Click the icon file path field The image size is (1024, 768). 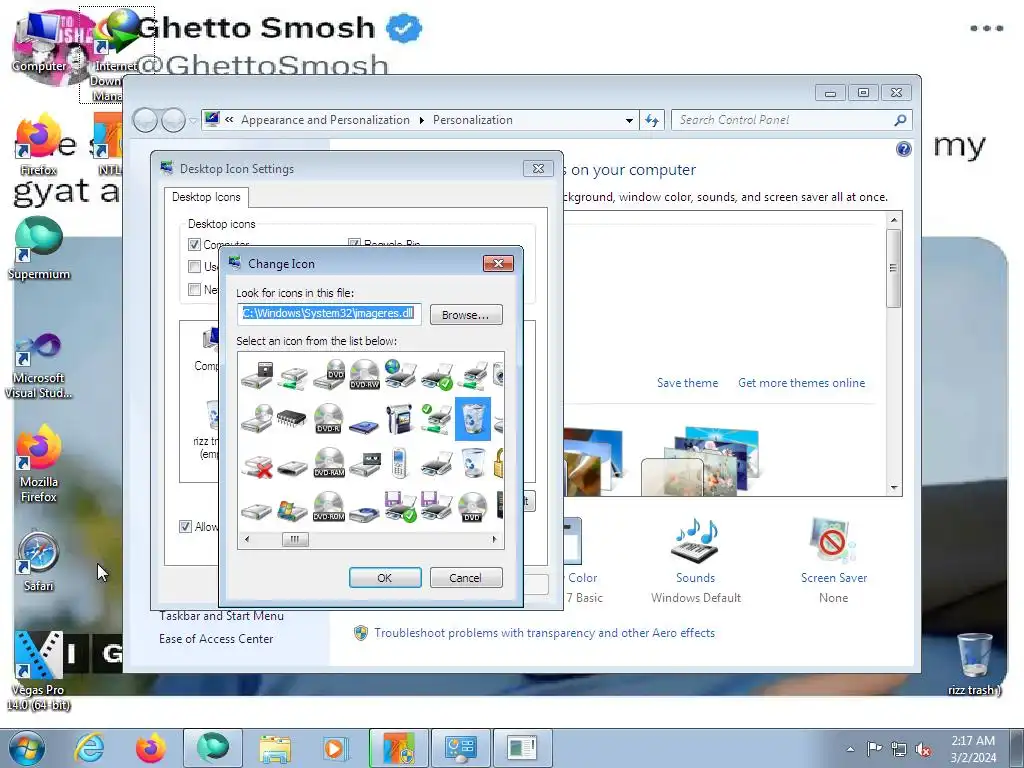(329, 314)
